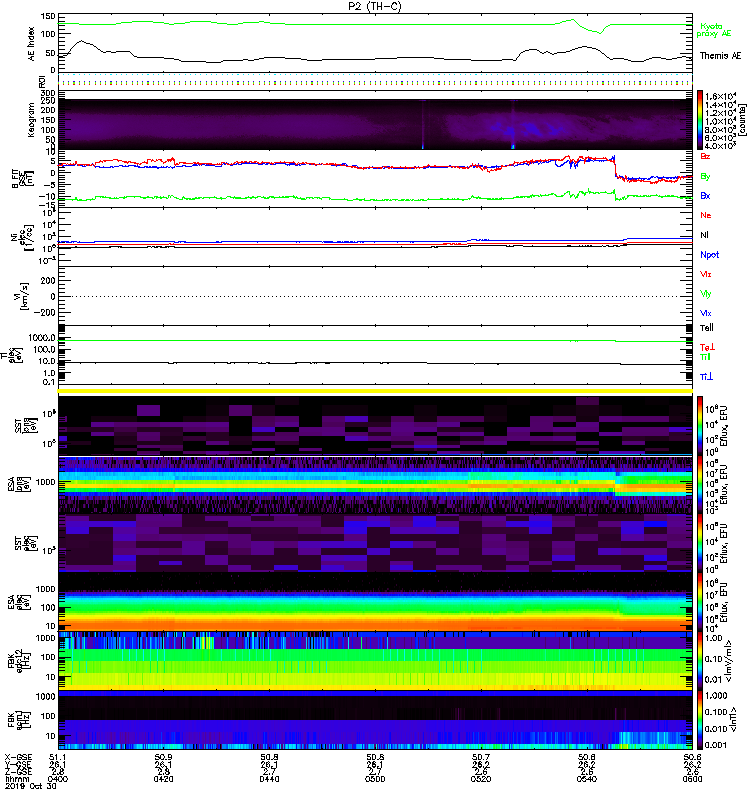Click the <|mV/m|> unit label
The width and height of the screenshot is (750, 800).
(730, 660)
